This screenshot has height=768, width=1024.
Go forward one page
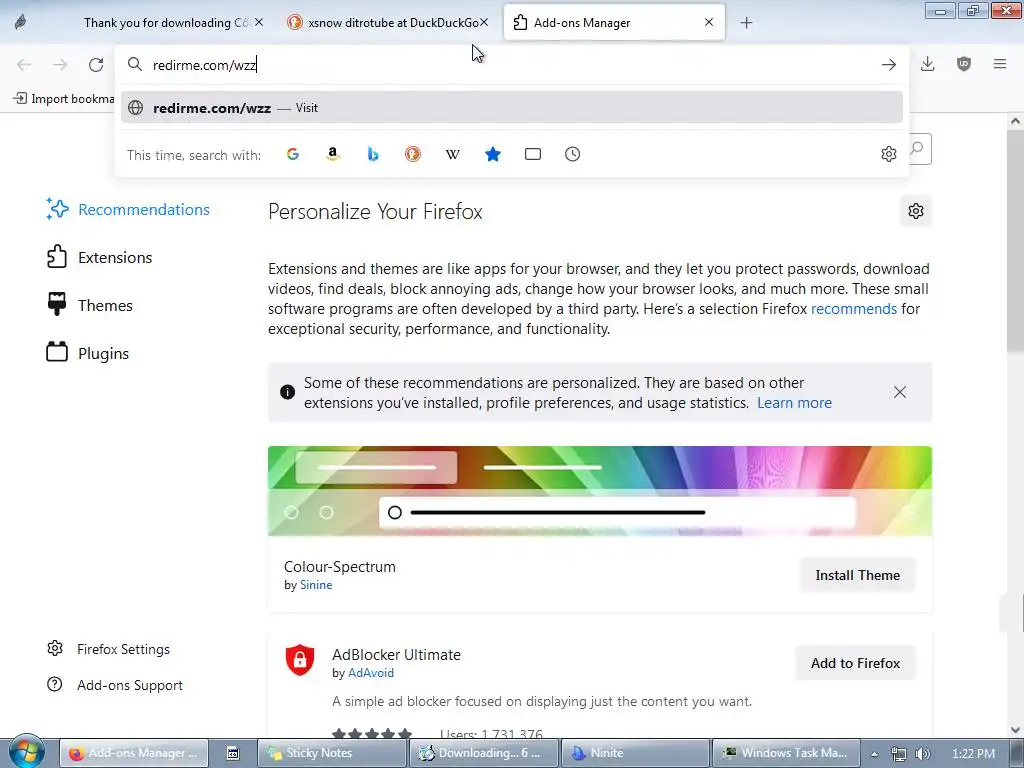pos(60,65)
